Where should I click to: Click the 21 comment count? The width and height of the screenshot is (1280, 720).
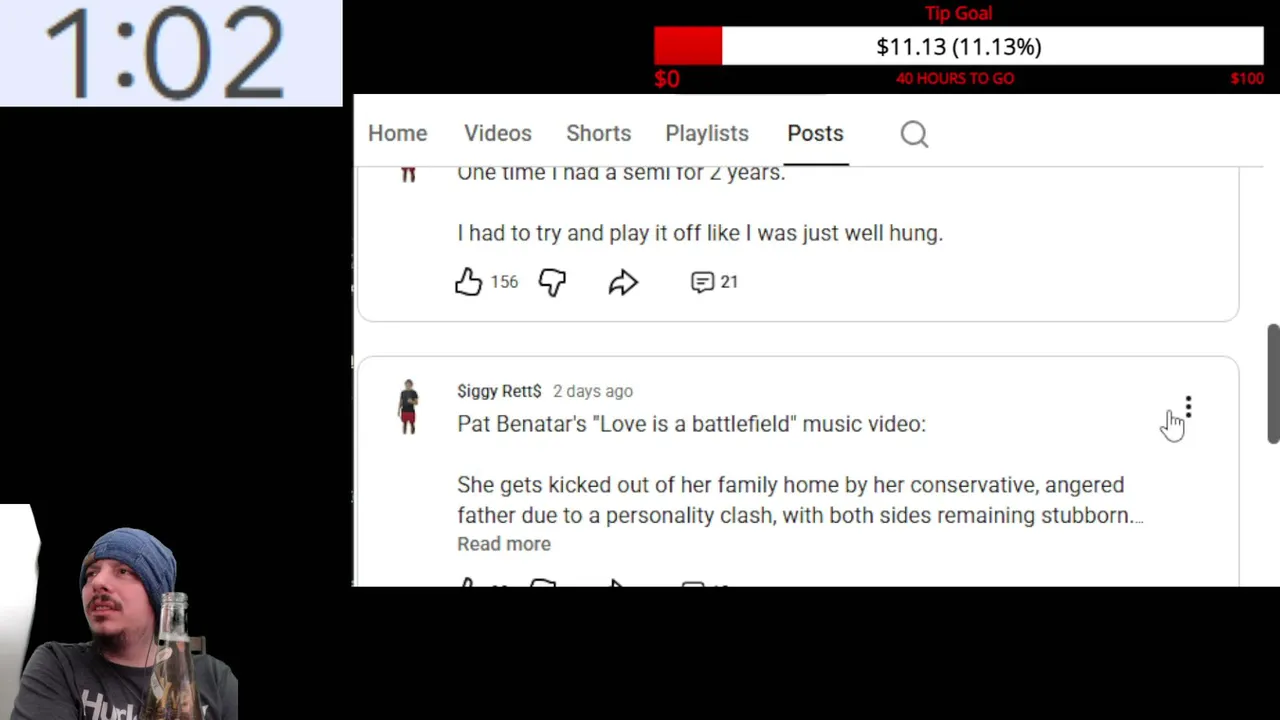pos(729,282)
